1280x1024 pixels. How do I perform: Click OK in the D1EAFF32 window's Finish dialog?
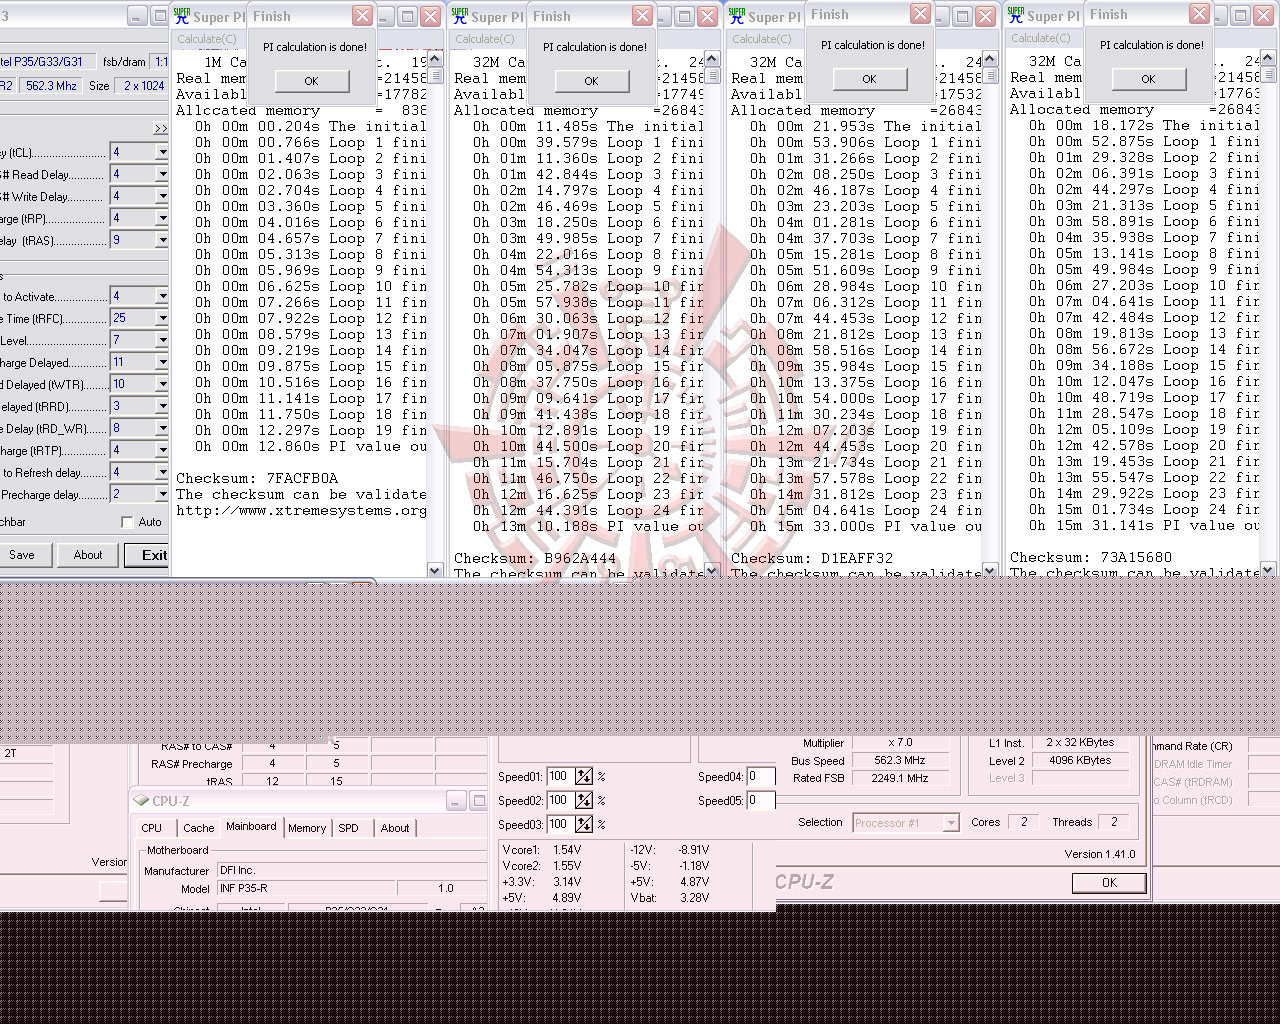(x=869, y=79)
